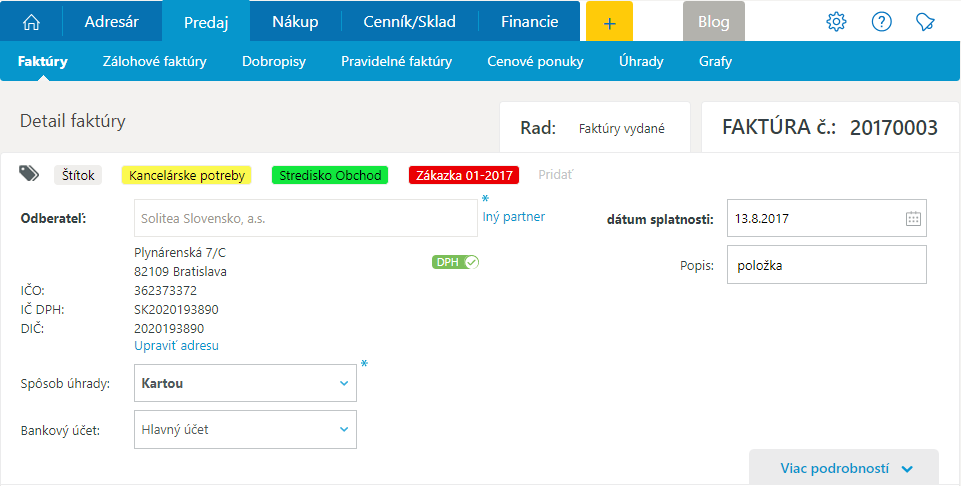The image size is (961, 486).
Task: Open the Cenník/Sklad menu tab
Action: (x=408, y=21)
